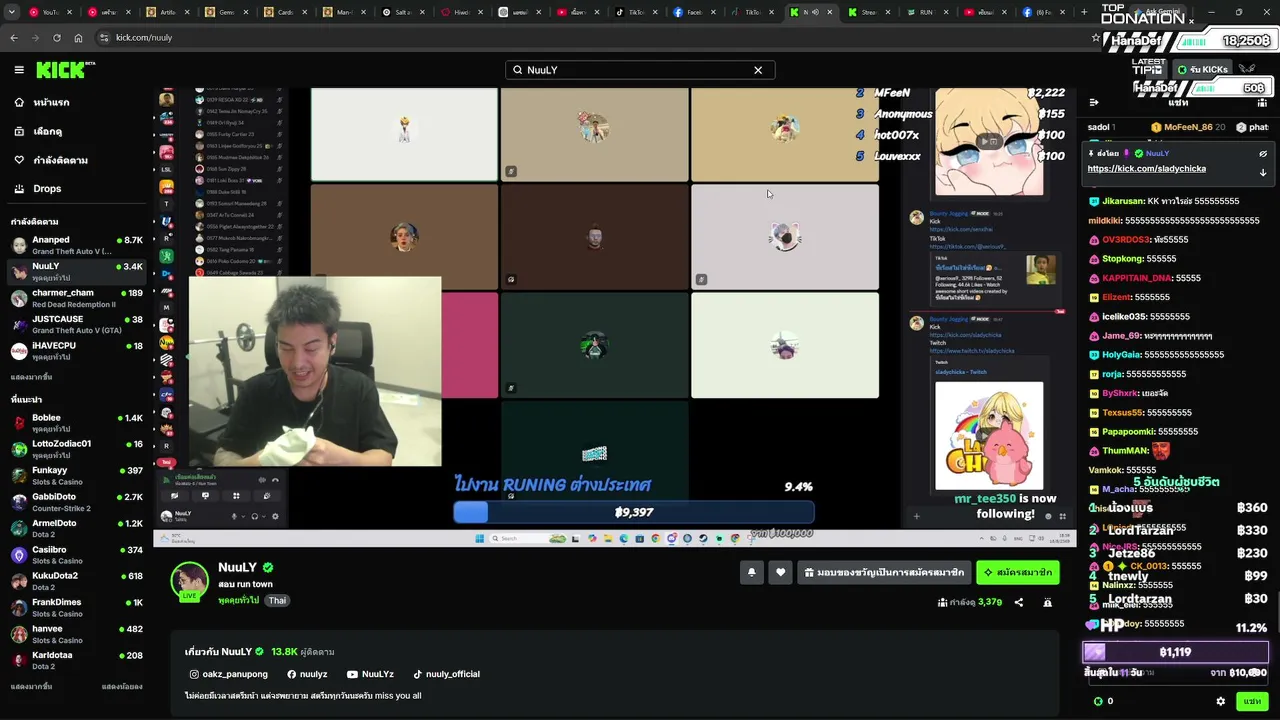The width and height of the screenshot is (1280, 720).
Task: Select Bobiee in recommended channels
Action: pos(77,422)
